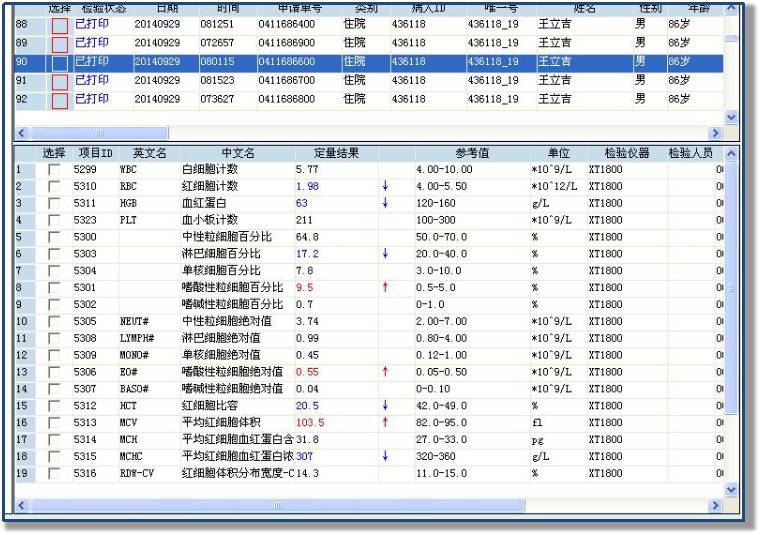Viewport: 761px width, 535px height.
Task: Click the left scroll arrow of the results table
Action: tap(24, 507)
